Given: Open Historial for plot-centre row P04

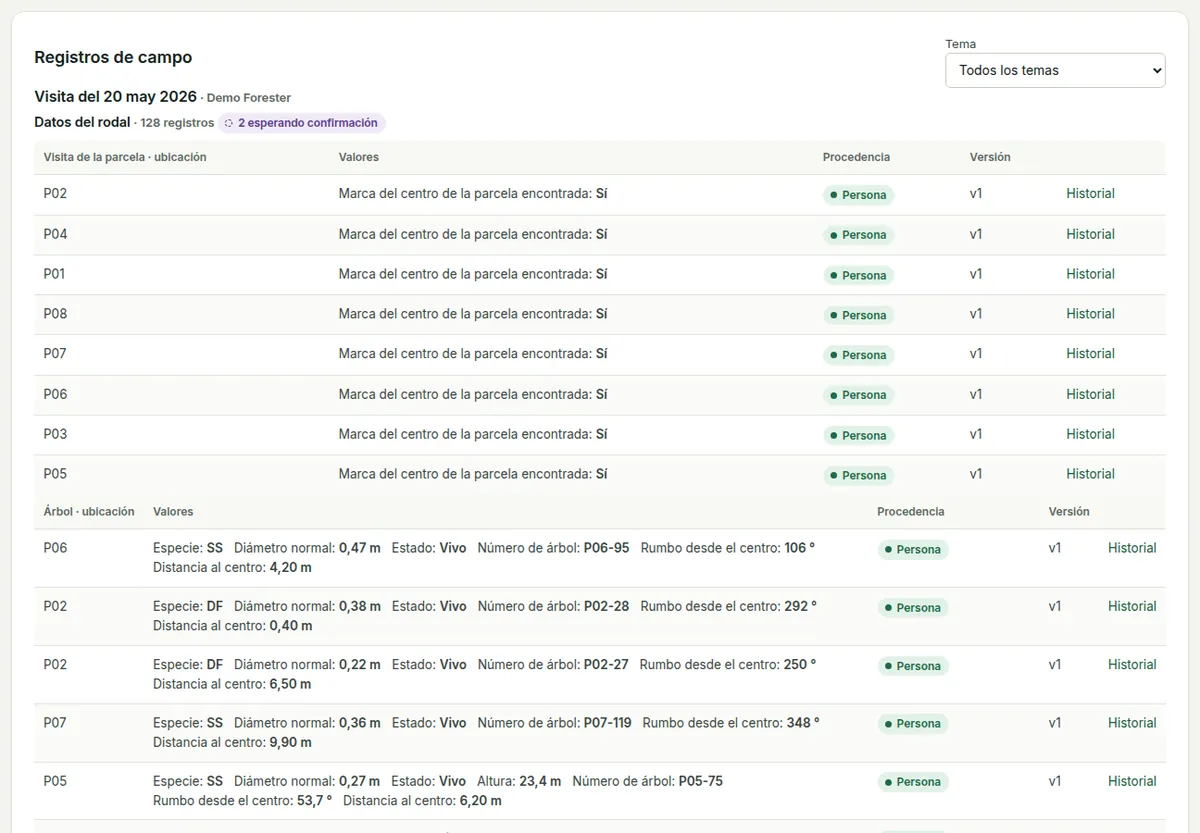Looking at the screenshot, I should coord(1090,234).
